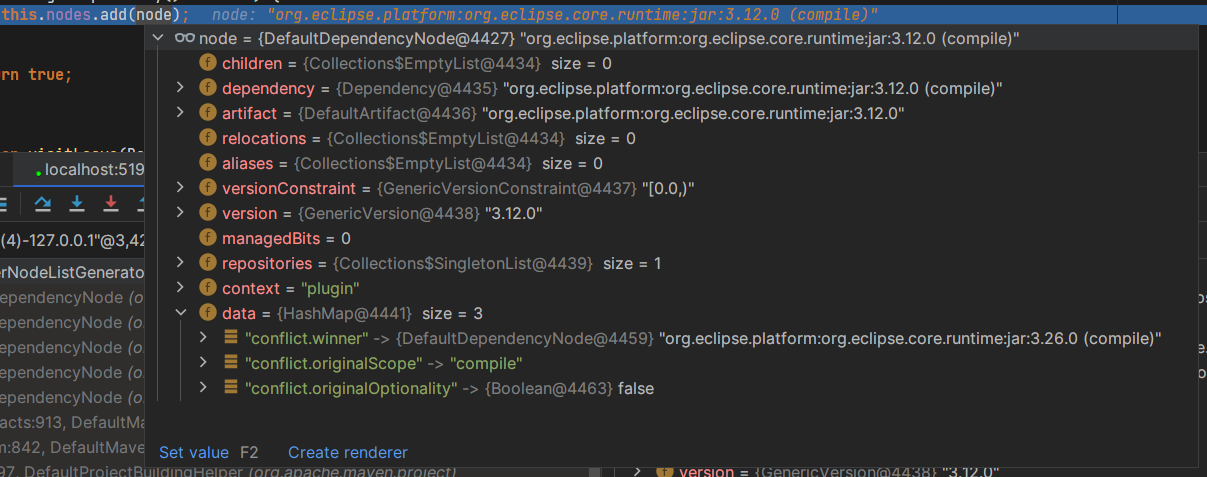Expand the repositories field row
1207x477 pixels.
[x=180, y=263]
